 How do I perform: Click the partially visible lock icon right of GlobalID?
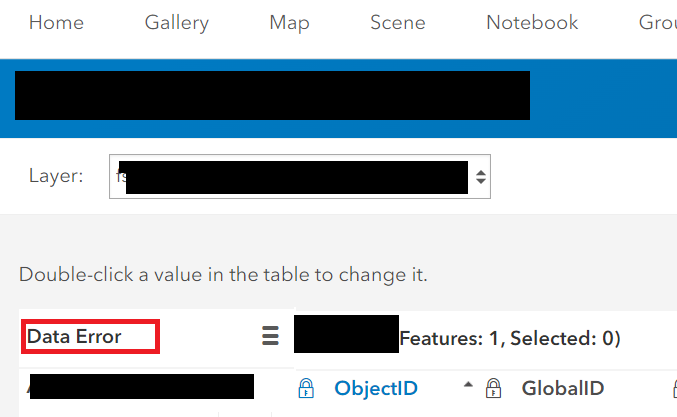(x=674, y=389)
